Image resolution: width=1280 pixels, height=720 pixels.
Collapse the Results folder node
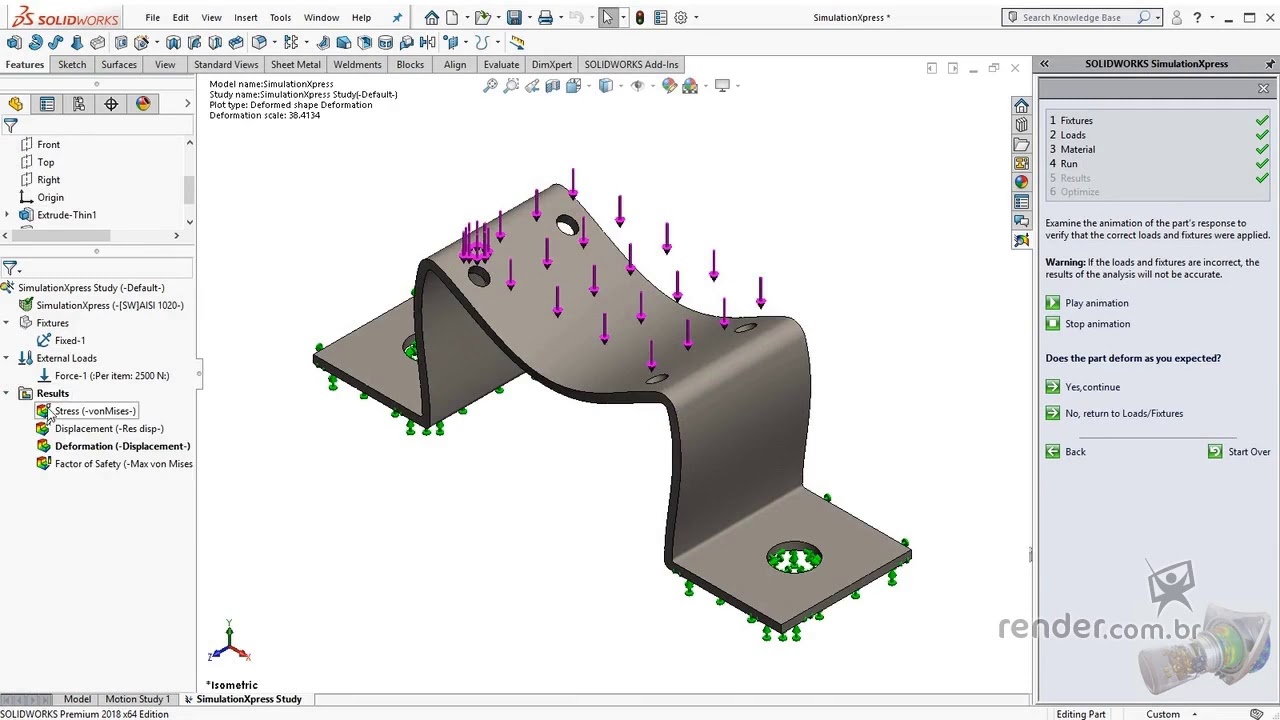click(x=7, y=393)
